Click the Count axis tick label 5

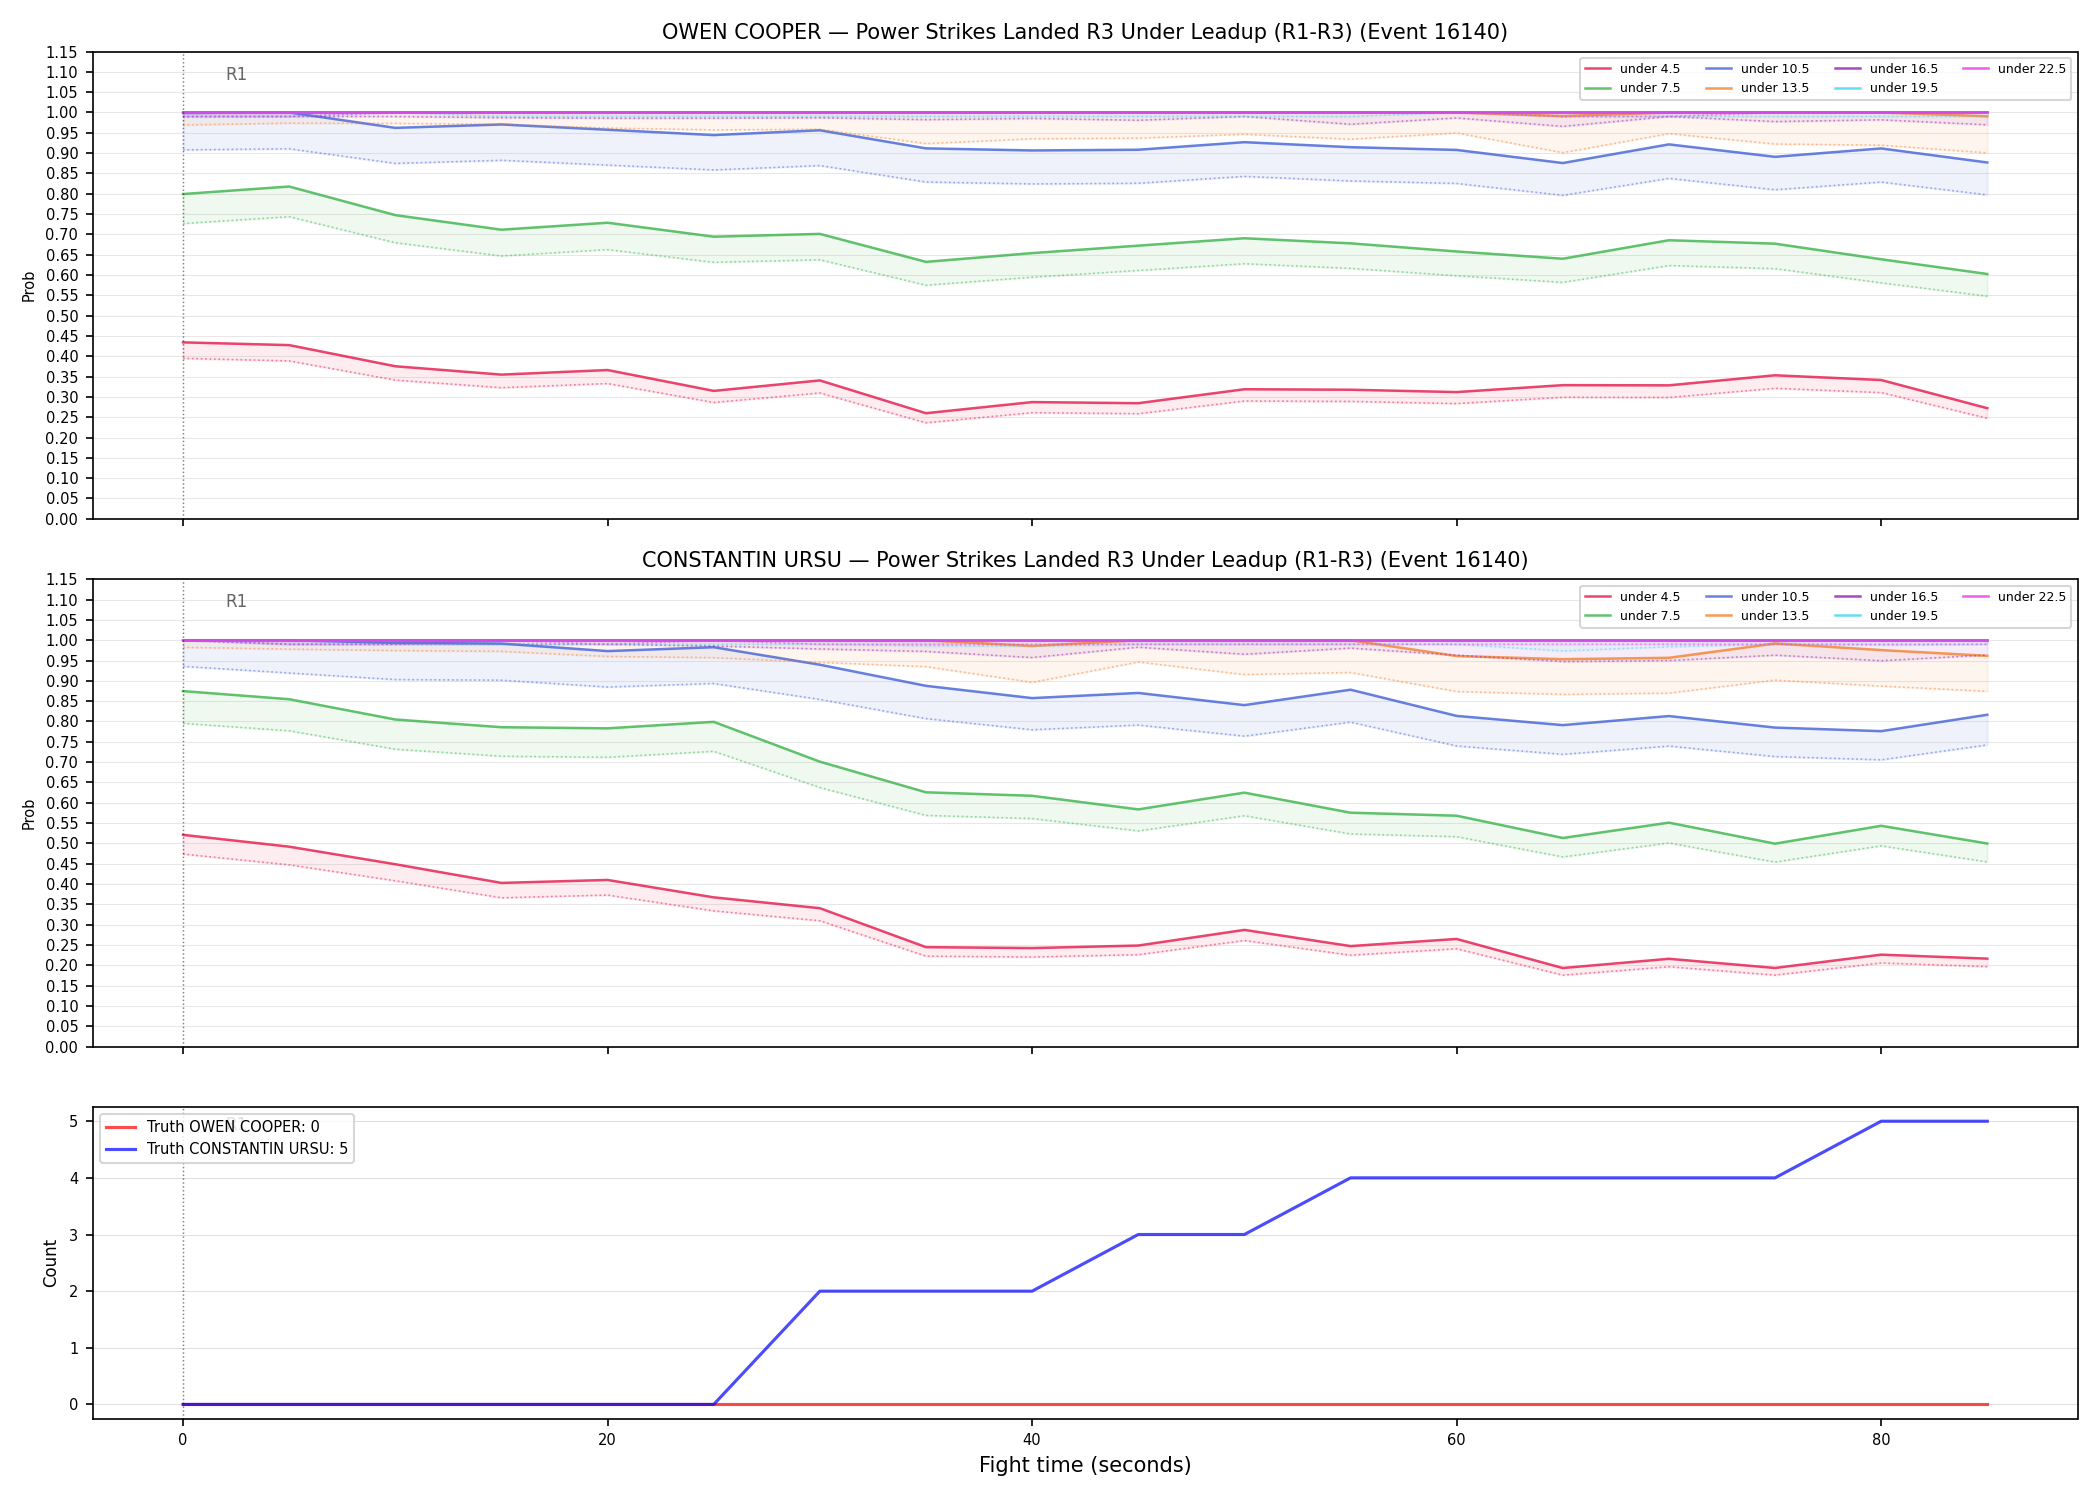coord(74,1121)
